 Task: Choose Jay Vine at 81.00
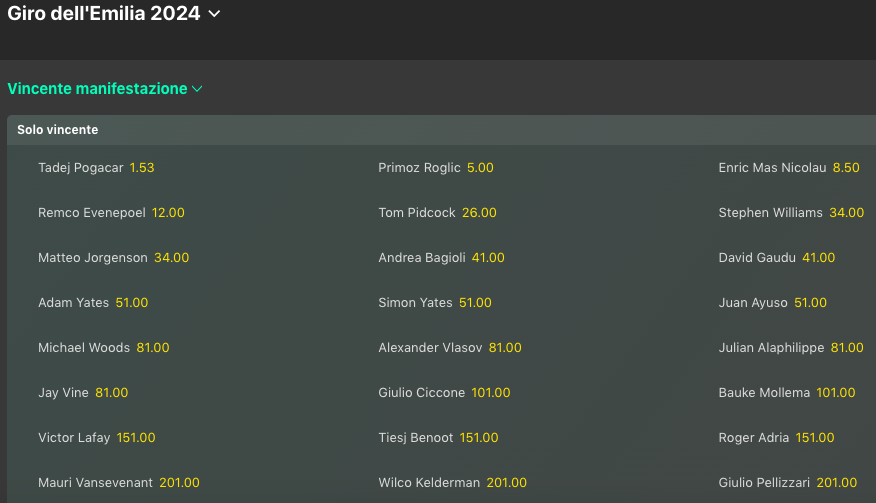83,393
